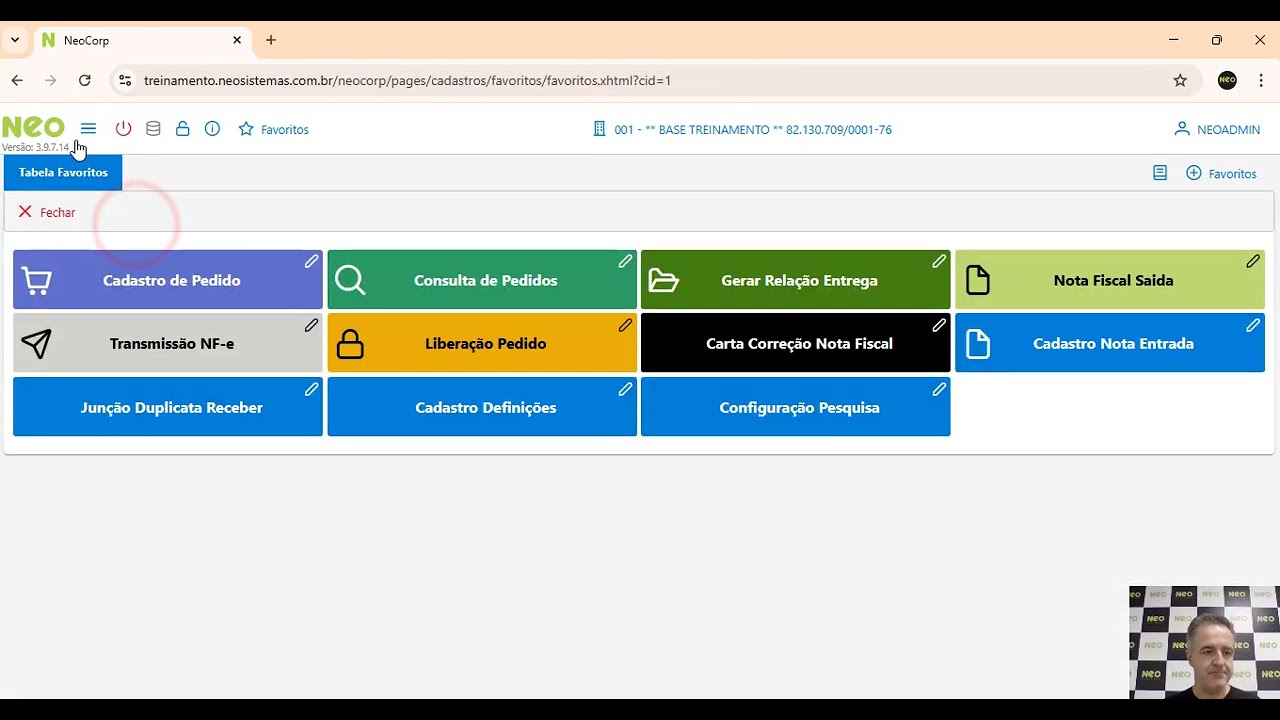The height and width of the screenshot is (720, 1280).
Task: Reload the page in browser
Action: 85,80
